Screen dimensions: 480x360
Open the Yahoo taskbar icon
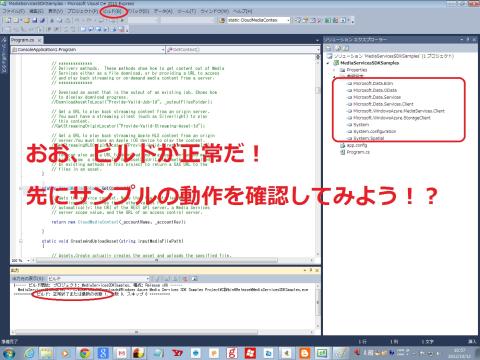[x=177, y=353]
